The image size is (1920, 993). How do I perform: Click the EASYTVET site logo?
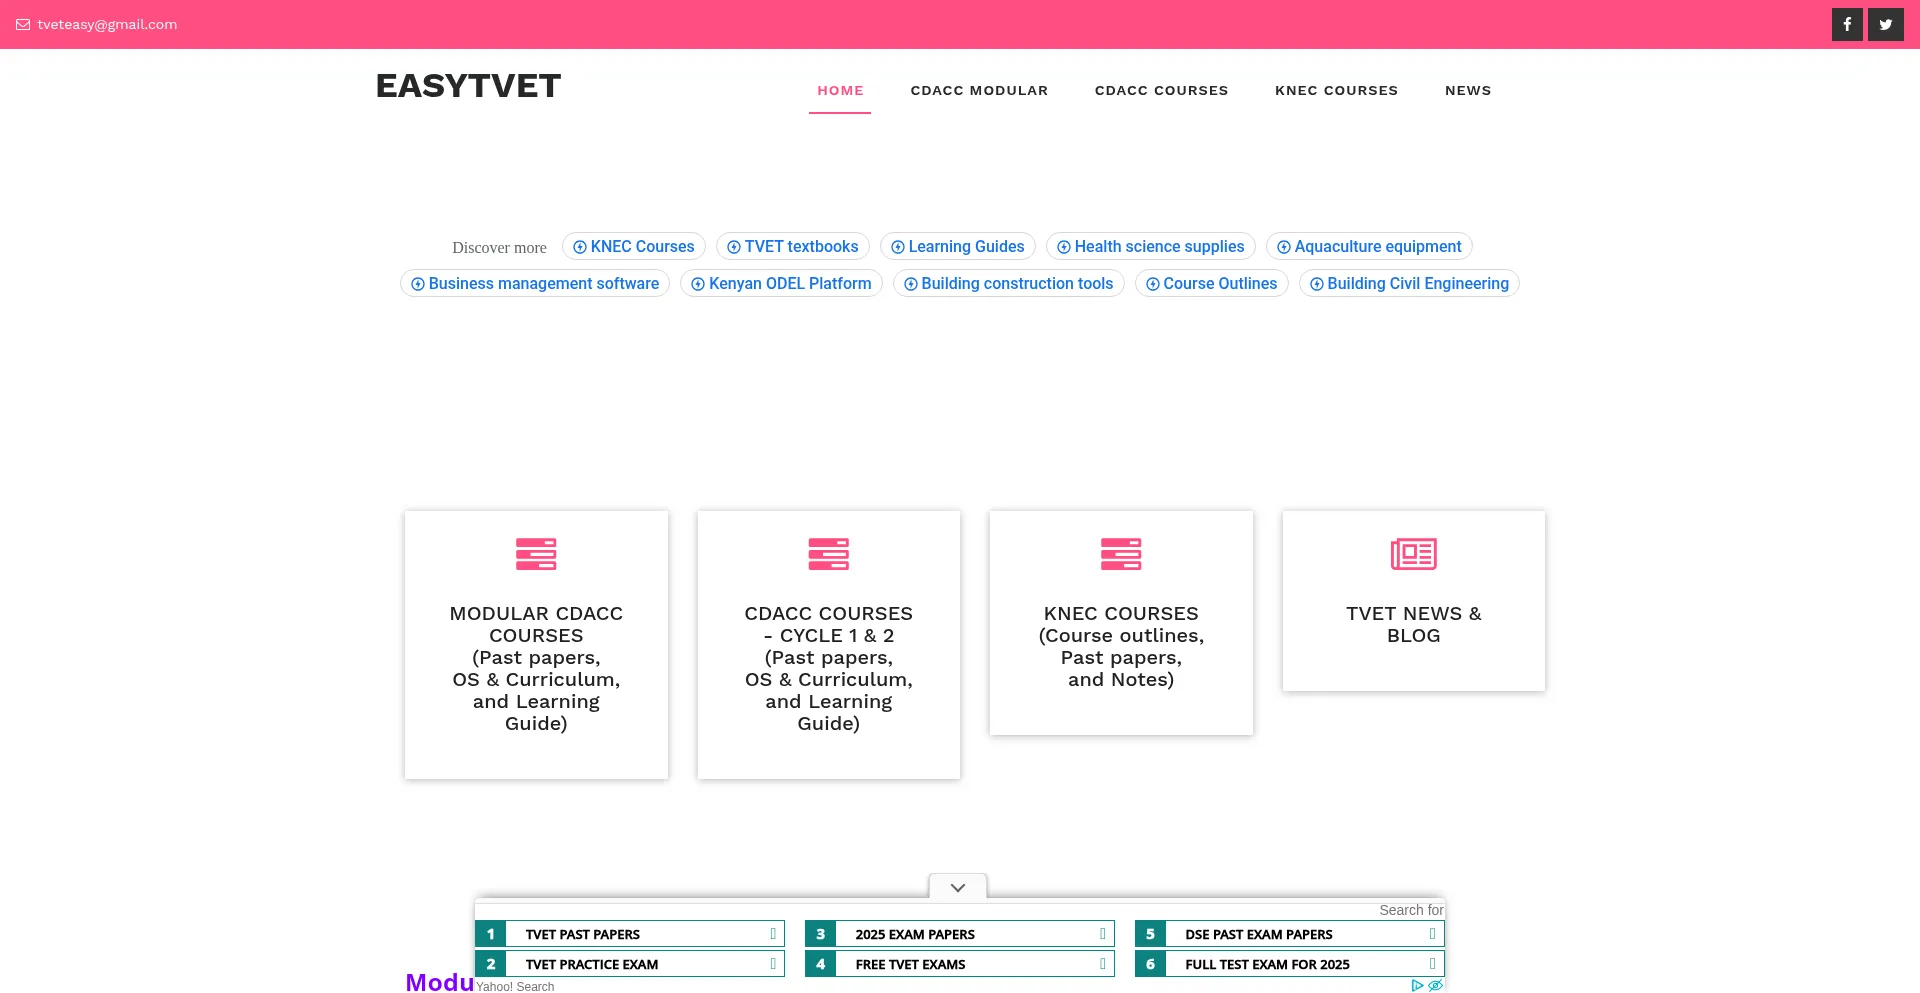click(x=468, y=86)
